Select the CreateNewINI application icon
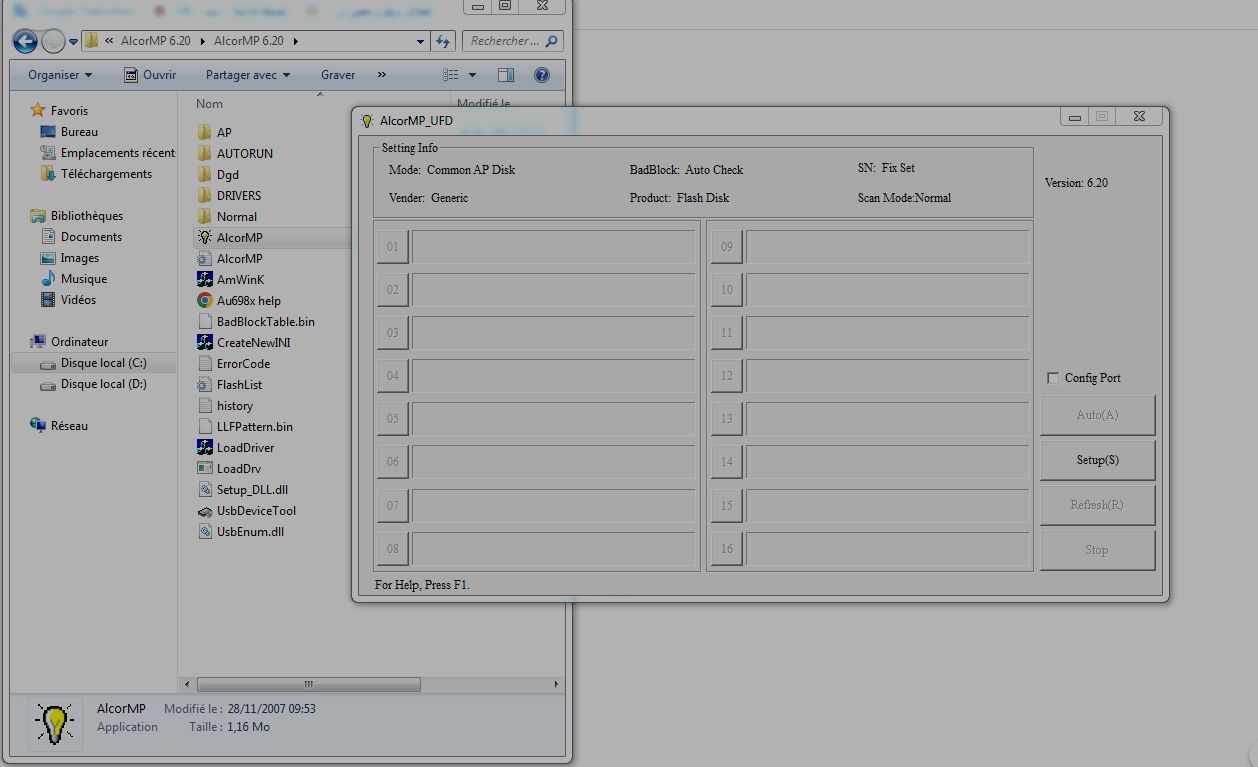Image resolution: width=1258 pixels, height=767 pixels. (205, 342)
